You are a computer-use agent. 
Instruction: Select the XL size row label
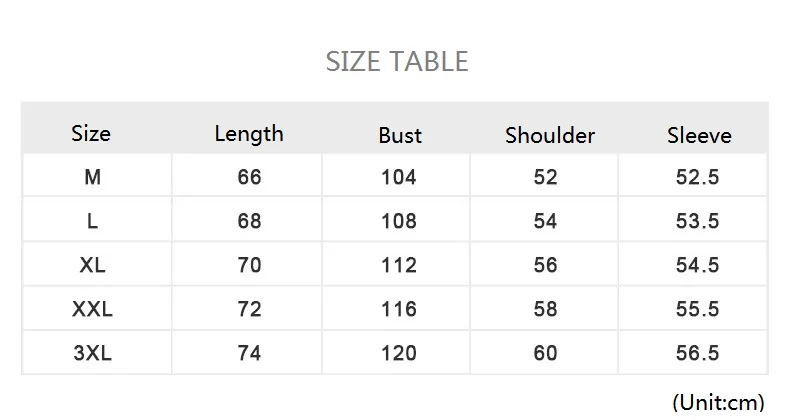tap(92, 265)
